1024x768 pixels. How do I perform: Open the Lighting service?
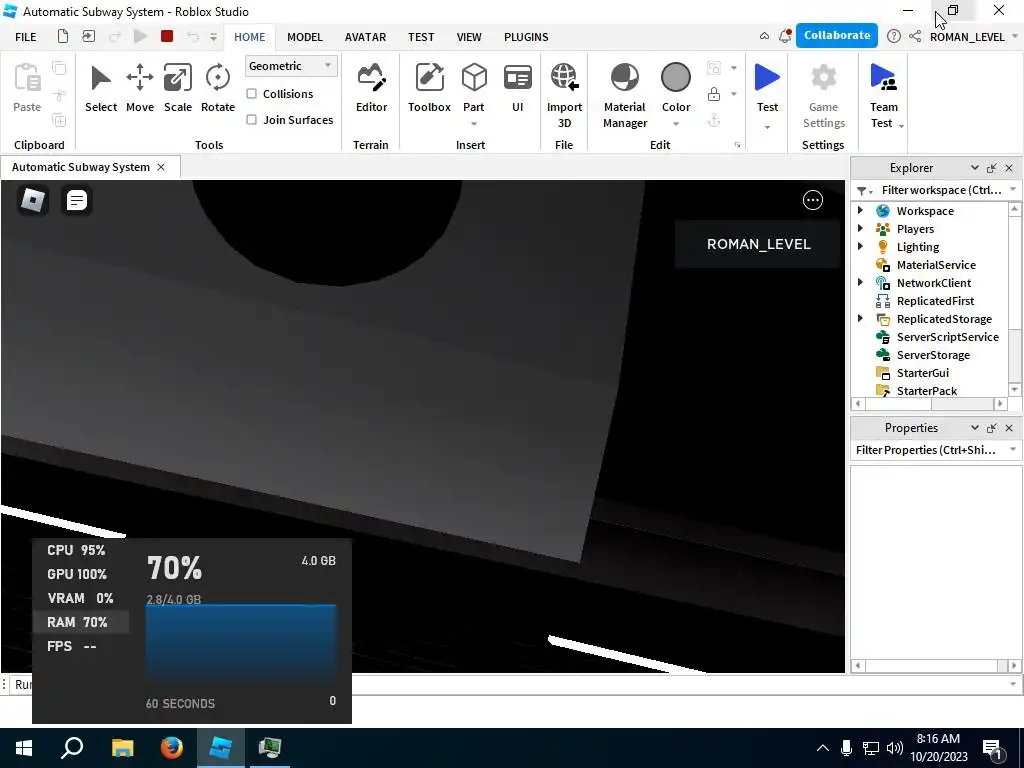[918, 247]
